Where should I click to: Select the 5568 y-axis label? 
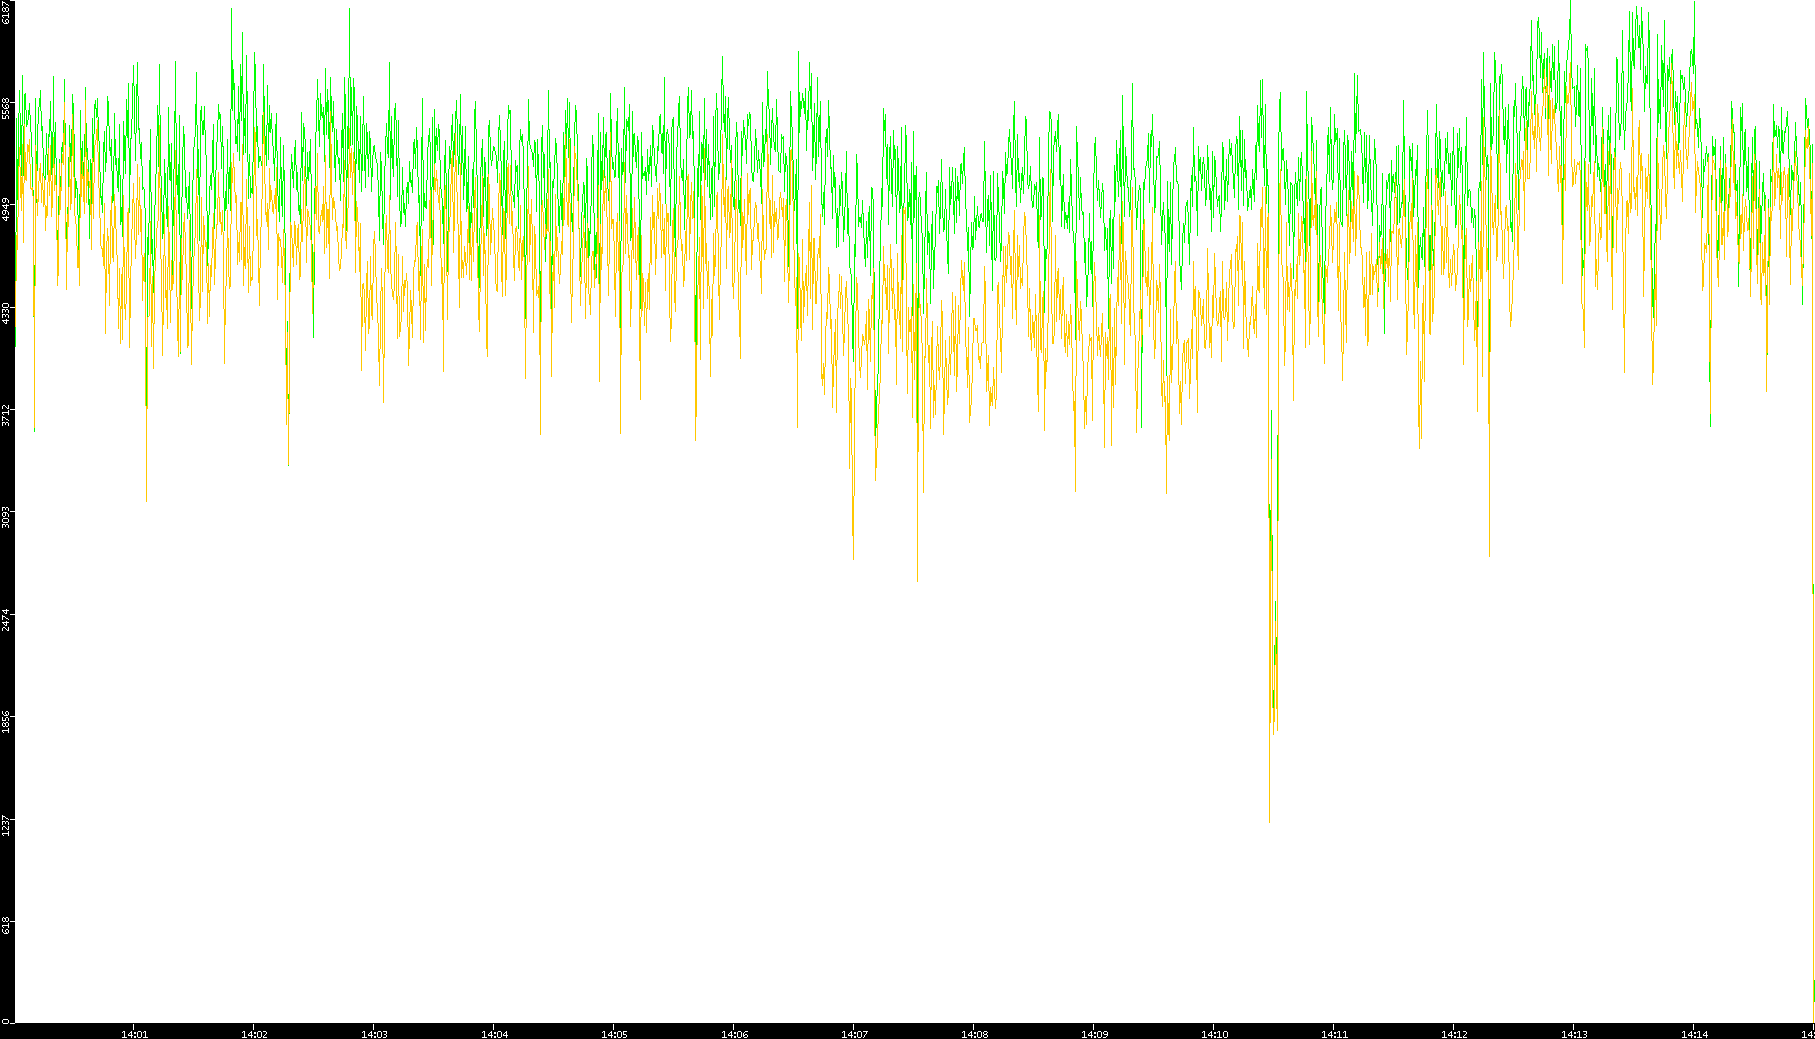pos(6,108)
